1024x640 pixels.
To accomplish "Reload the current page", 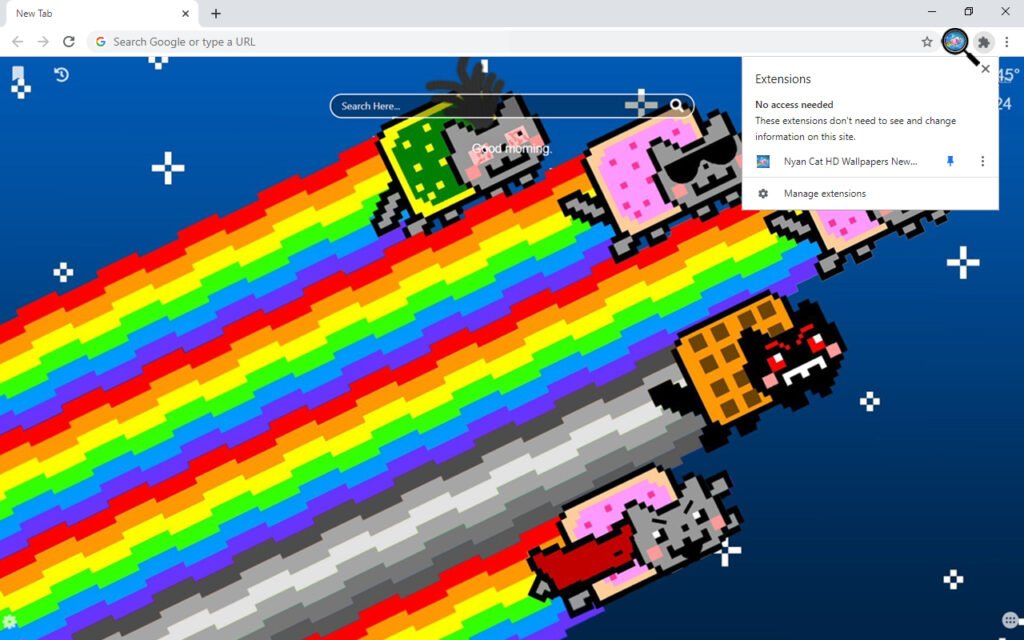I will (x=69, y=42).
